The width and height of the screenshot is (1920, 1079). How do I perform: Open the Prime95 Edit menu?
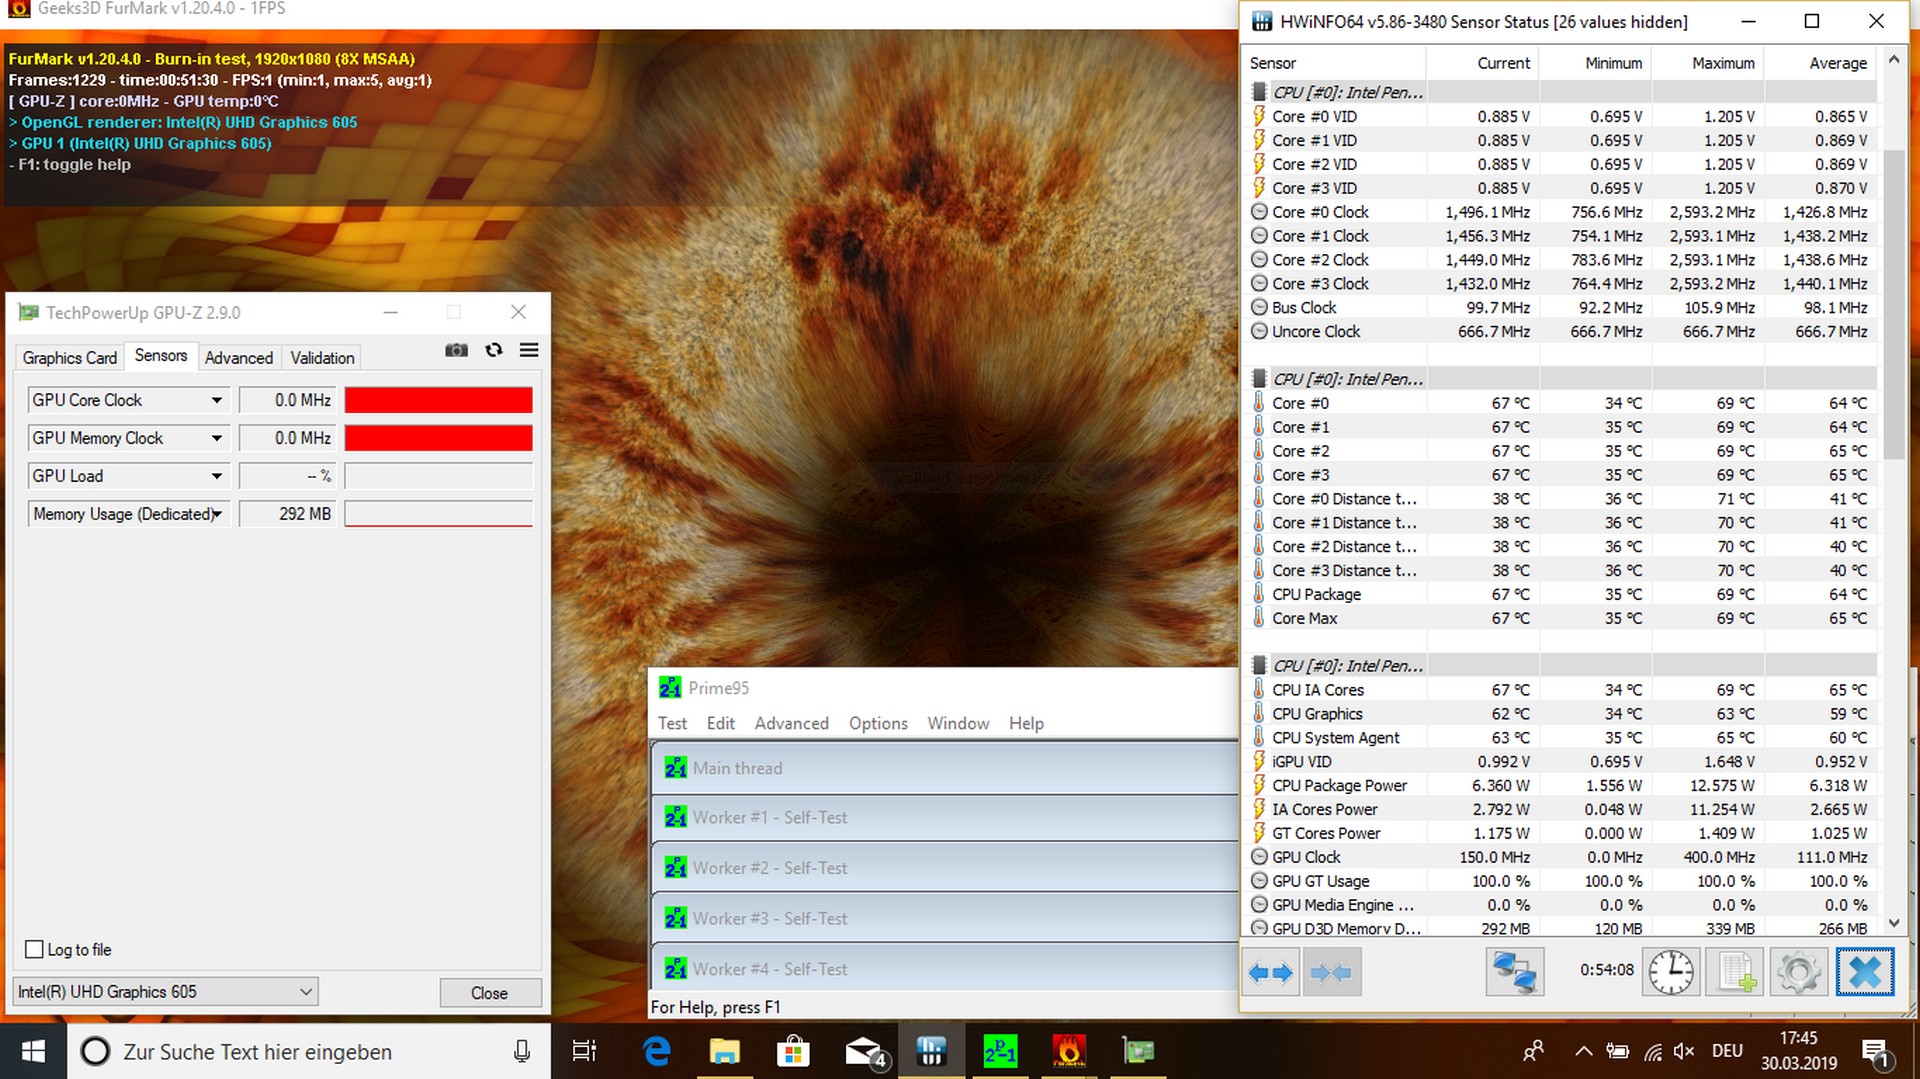[x=720, y=723]
